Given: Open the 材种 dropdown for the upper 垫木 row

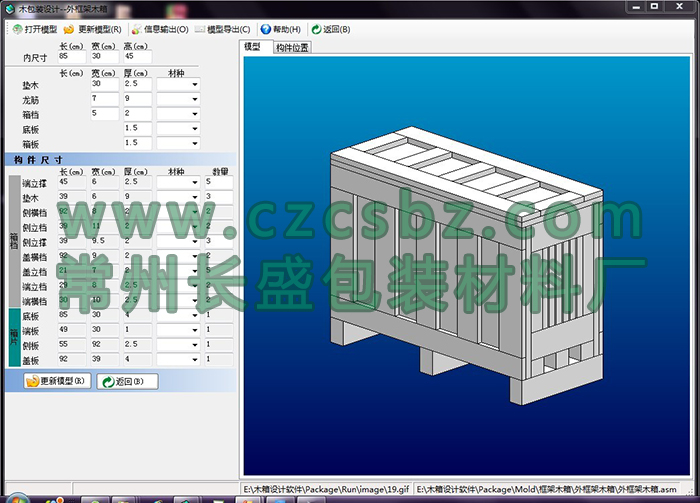Looking at the screenshot, I should 195,84.
